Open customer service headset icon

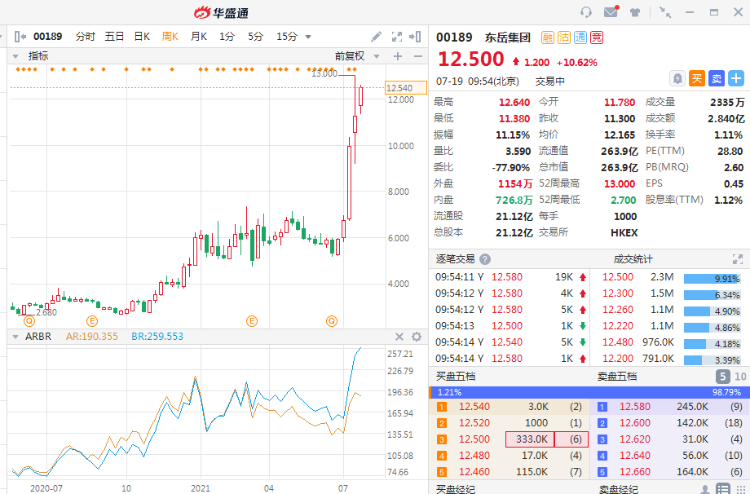click(586, 12)
